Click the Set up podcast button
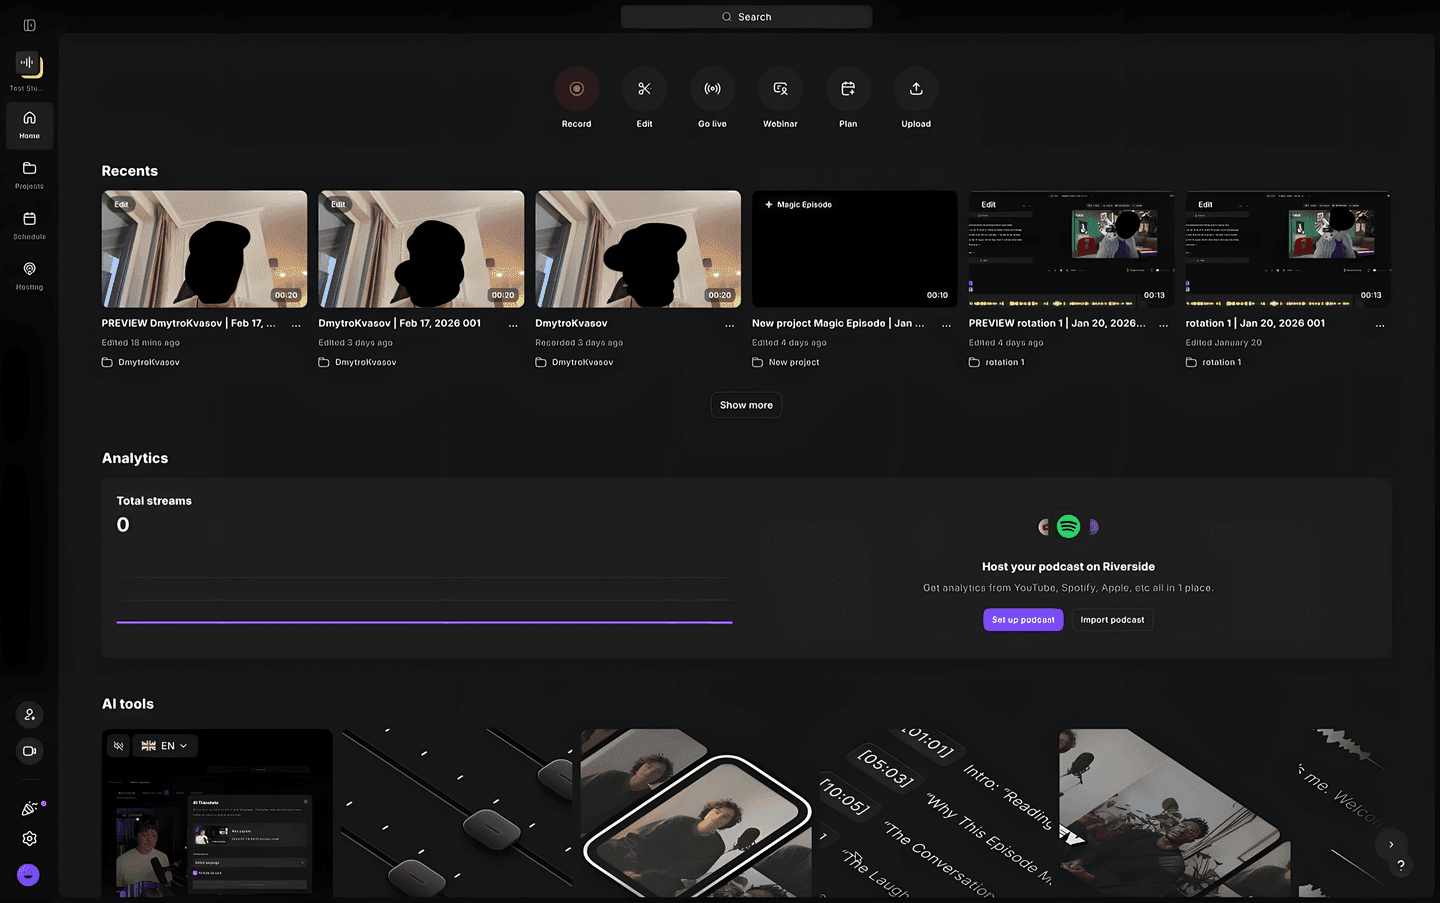Image resolution: width=1440 pixels, height=903 pixels. 1023,619
